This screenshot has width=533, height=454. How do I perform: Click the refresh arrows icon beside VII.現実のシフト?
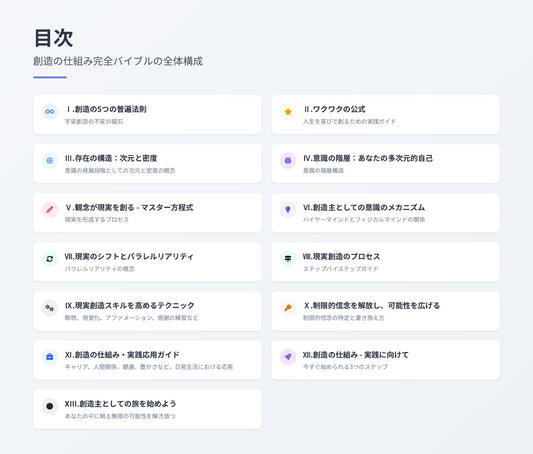pos(50,259)
